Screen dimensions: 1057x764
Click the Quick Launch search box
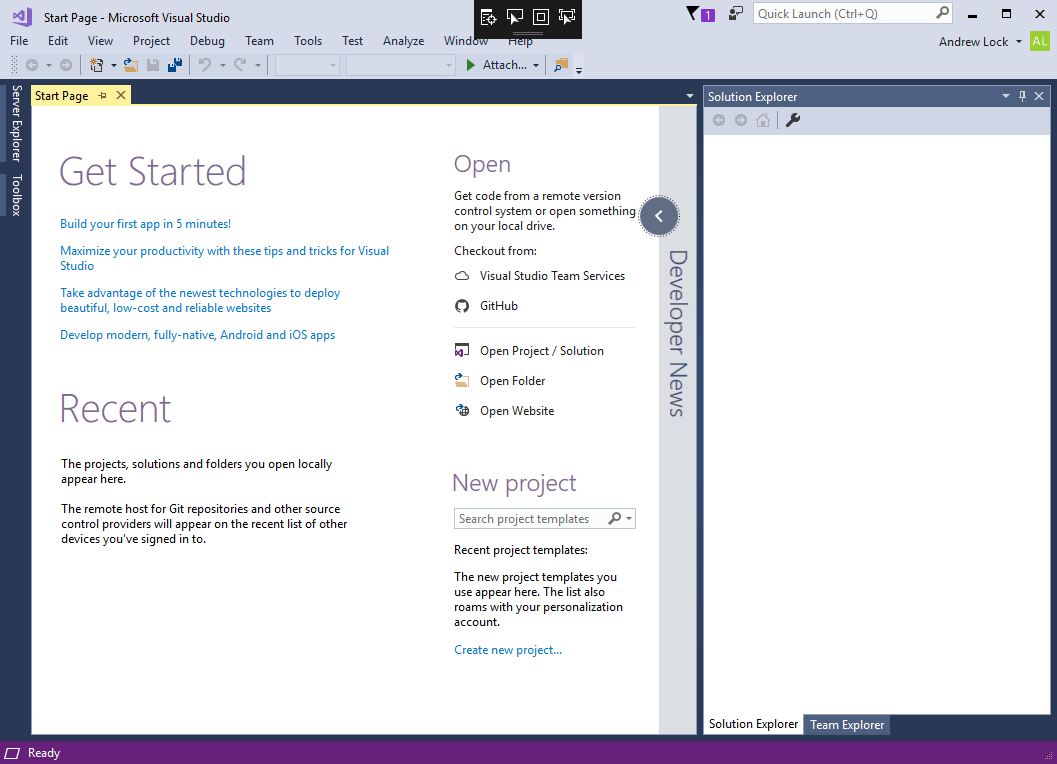tap(845, 13)
